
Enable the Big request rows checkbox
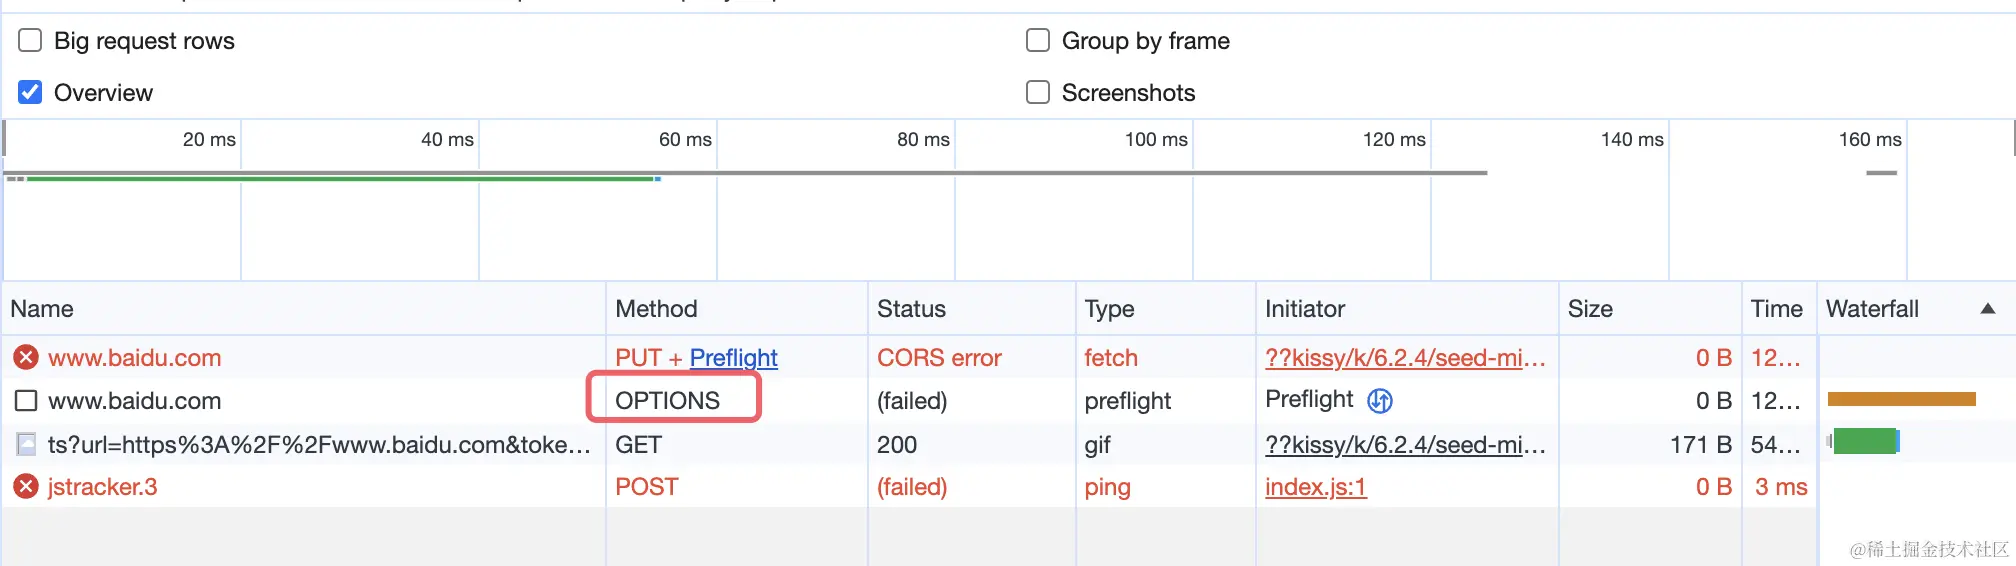coord(31,40)
